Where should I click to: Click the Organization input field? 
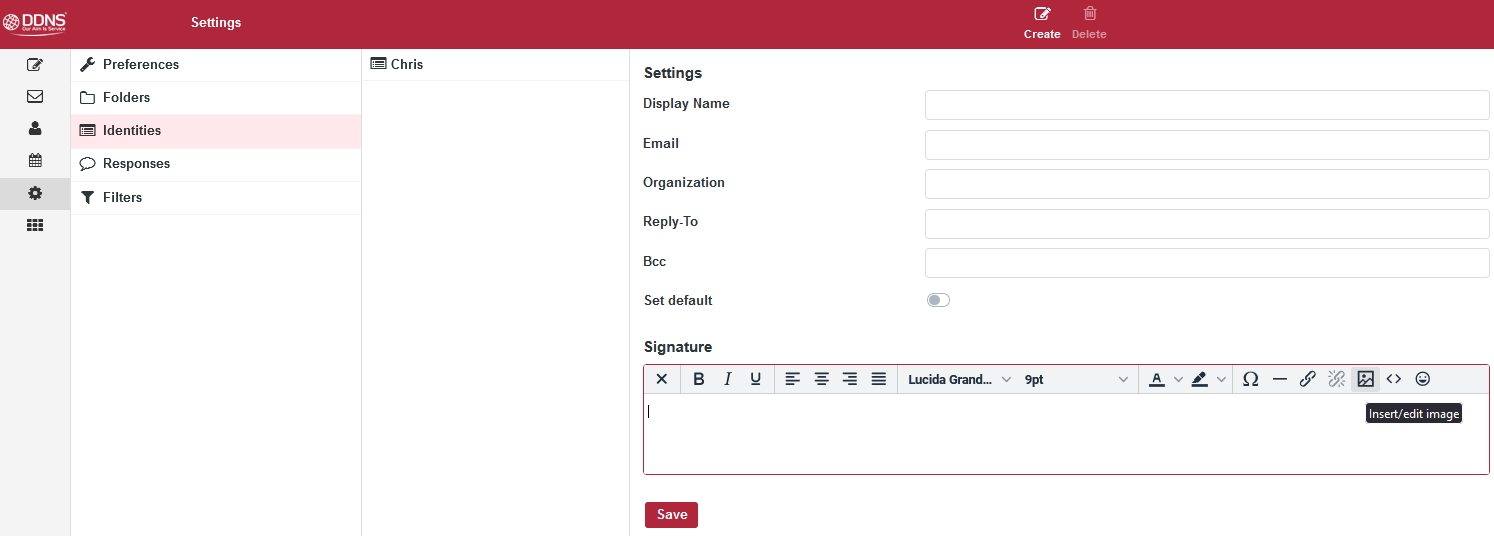1207,184
